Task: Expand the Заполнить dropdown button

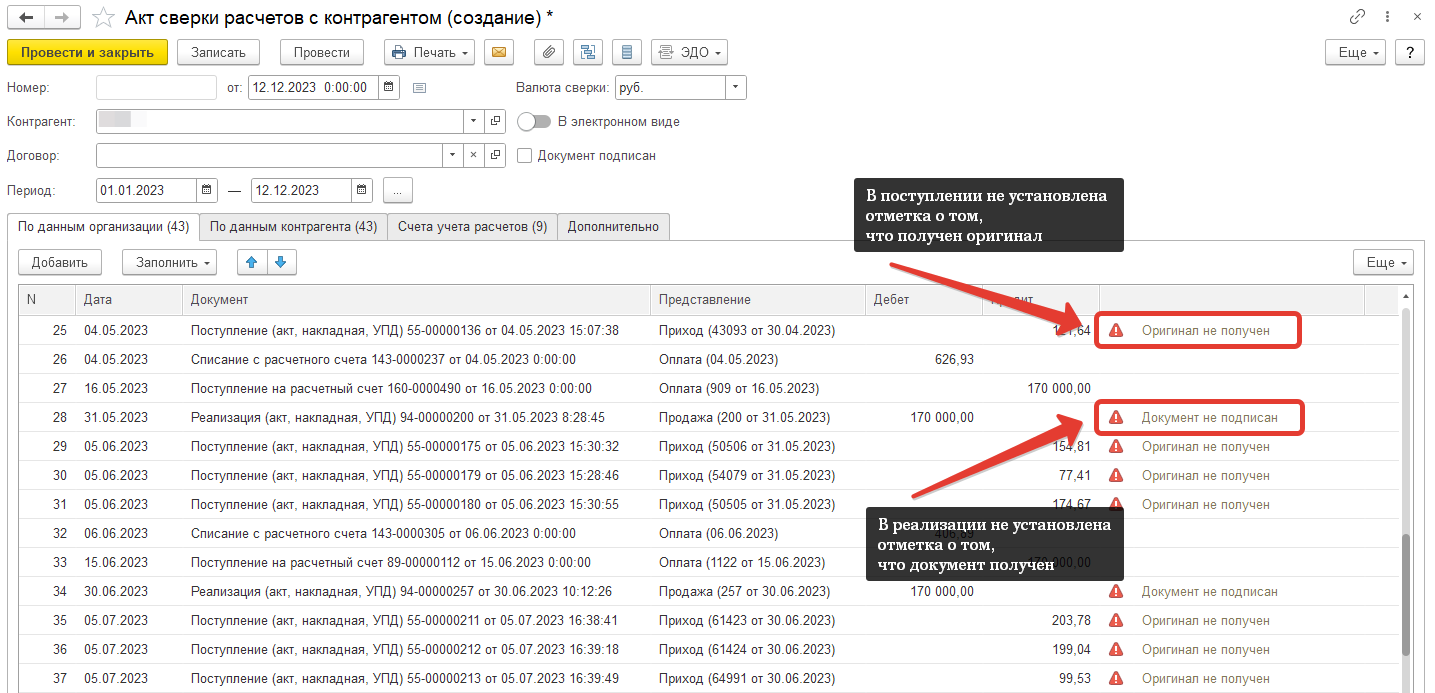Action: [x=170, y=262]
